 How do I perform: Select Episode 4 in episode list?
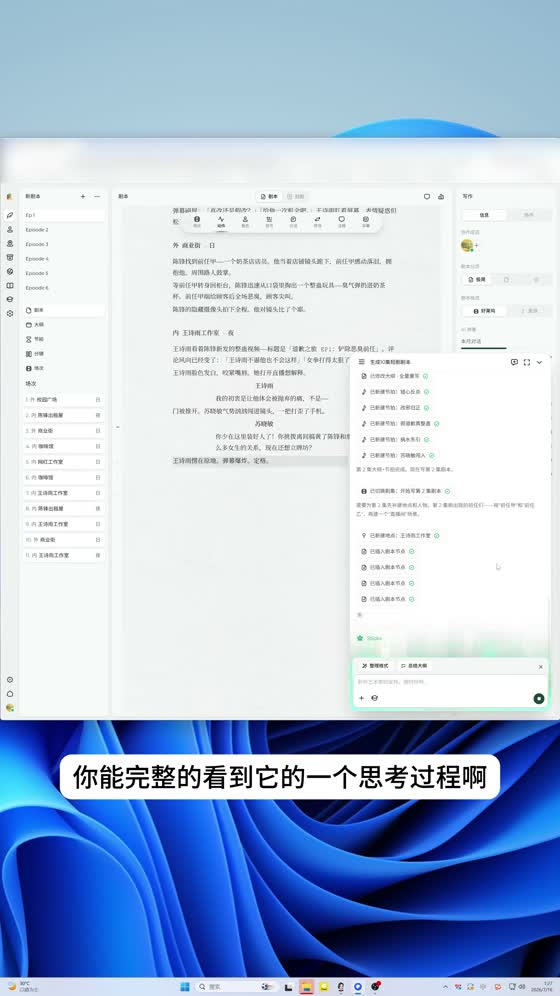[63, 259]
